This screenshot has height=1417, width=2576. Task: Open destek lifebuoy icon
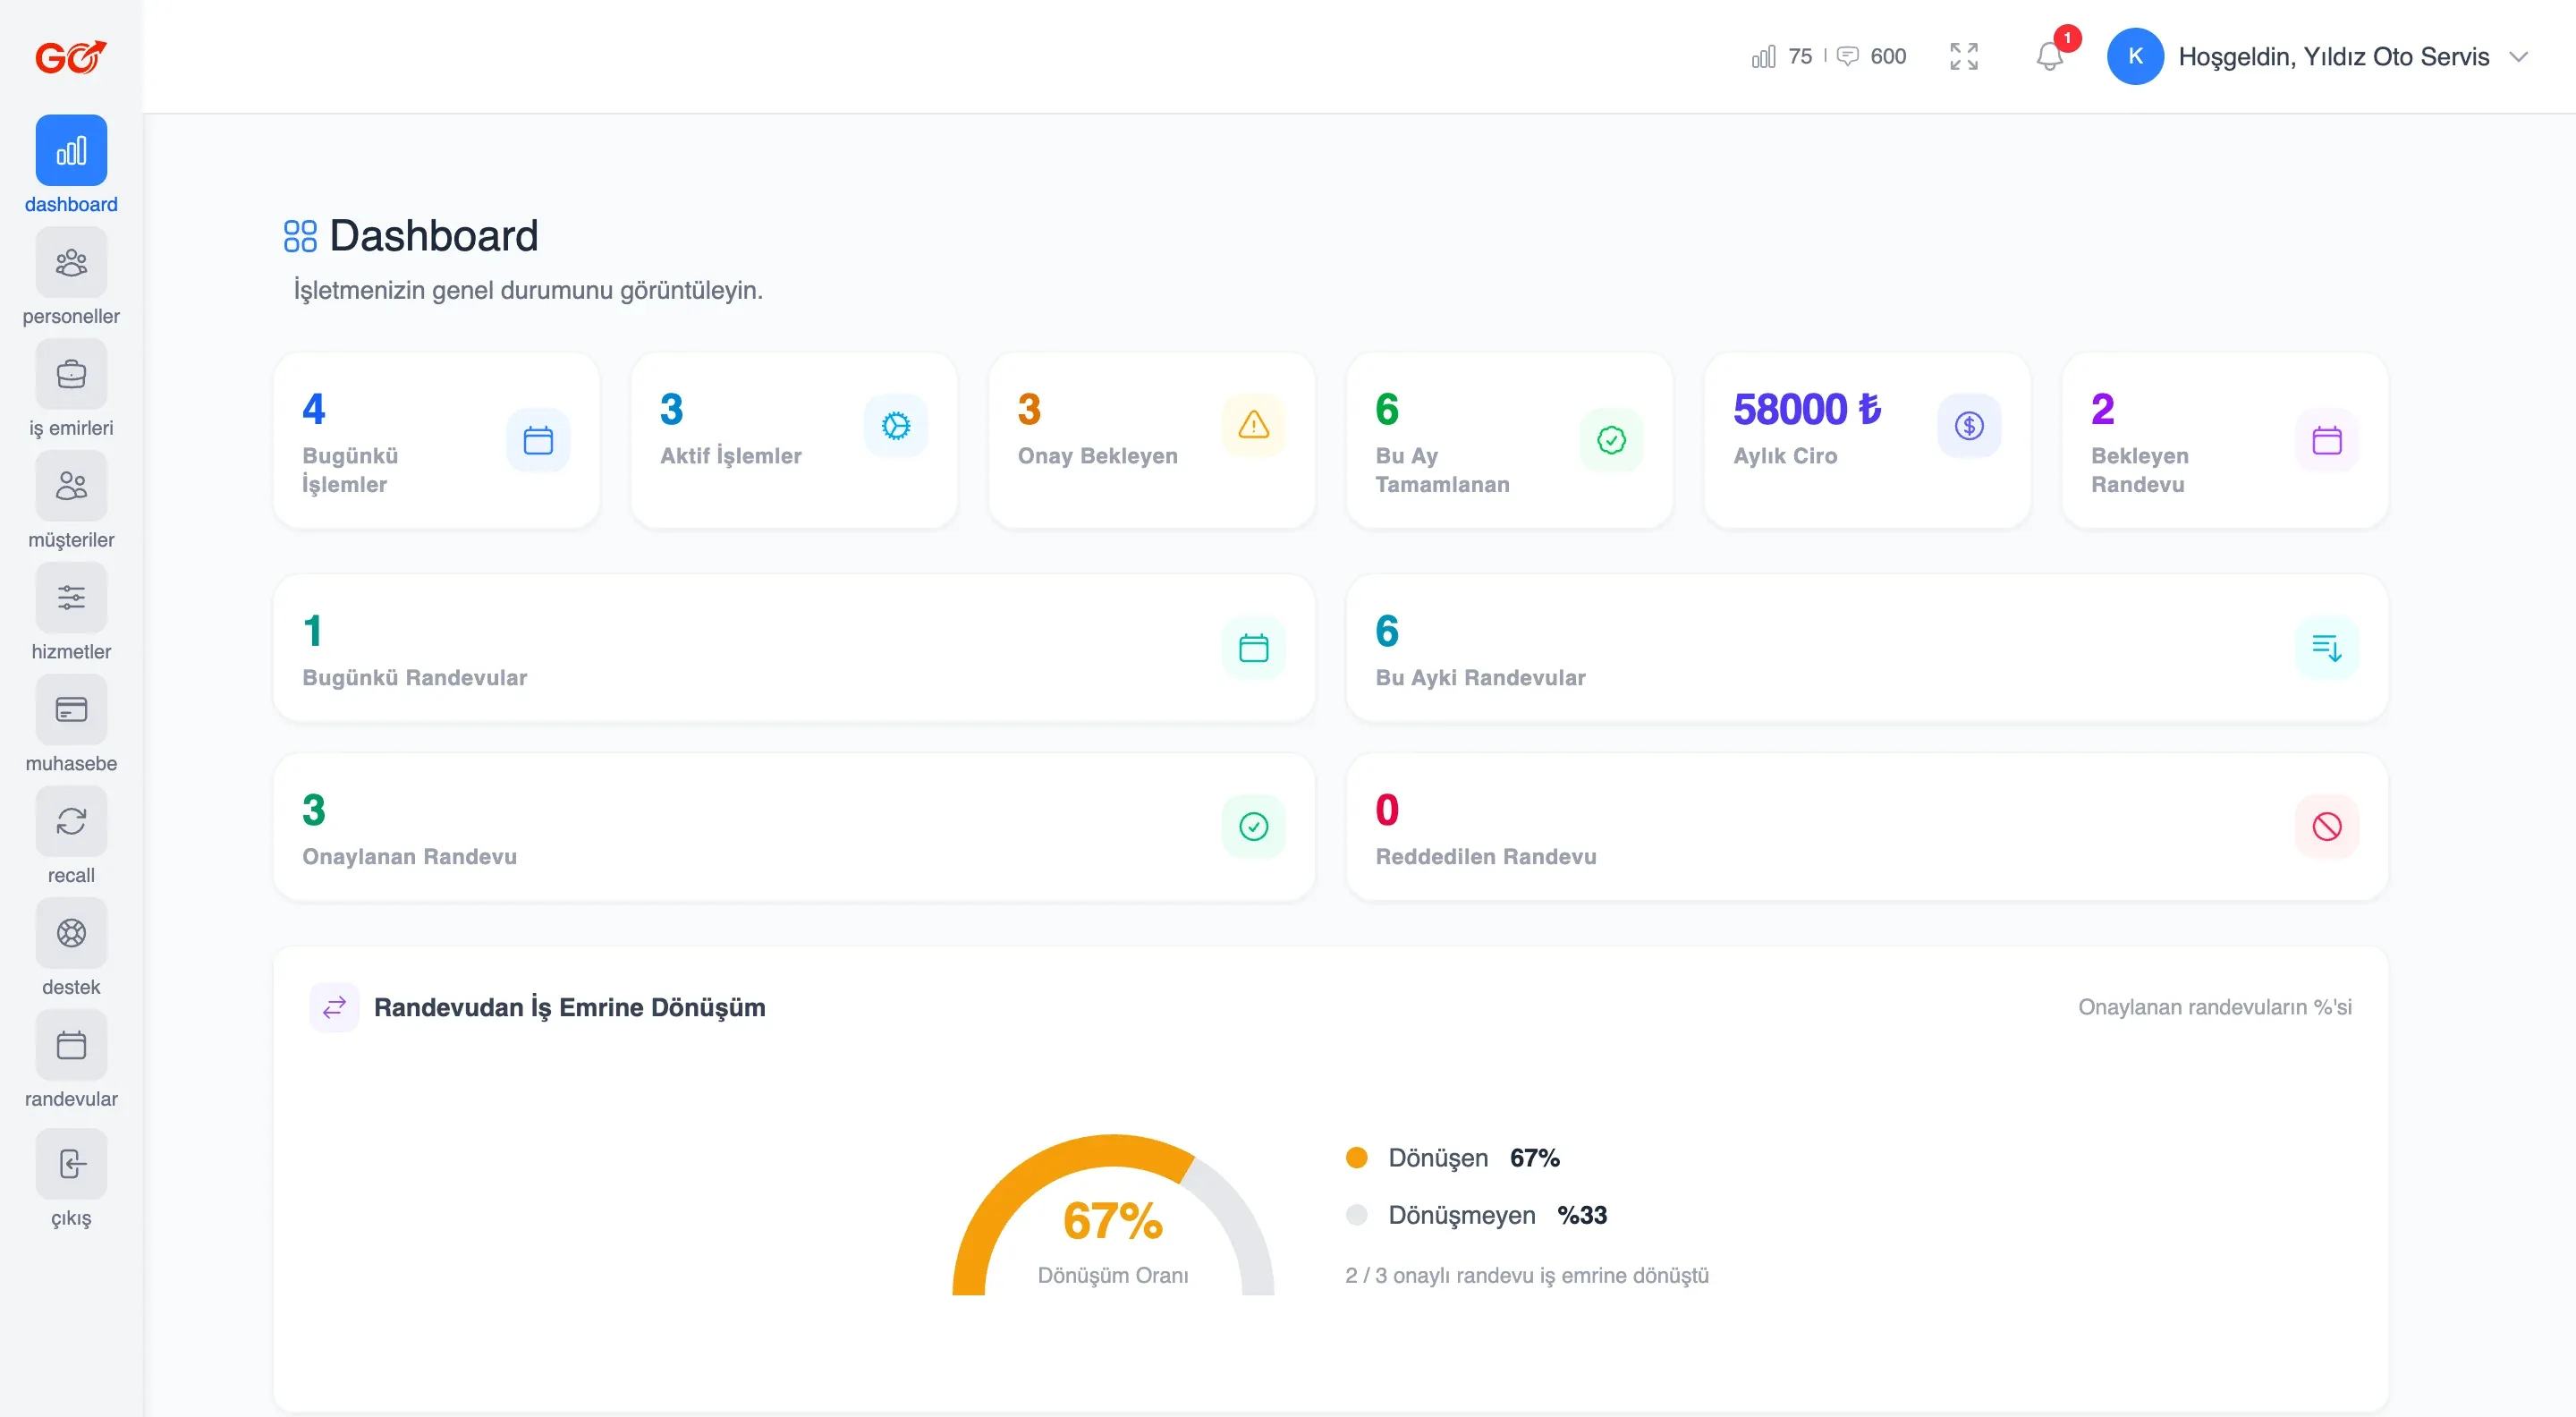pyautogui.click(x=71, y=934)
